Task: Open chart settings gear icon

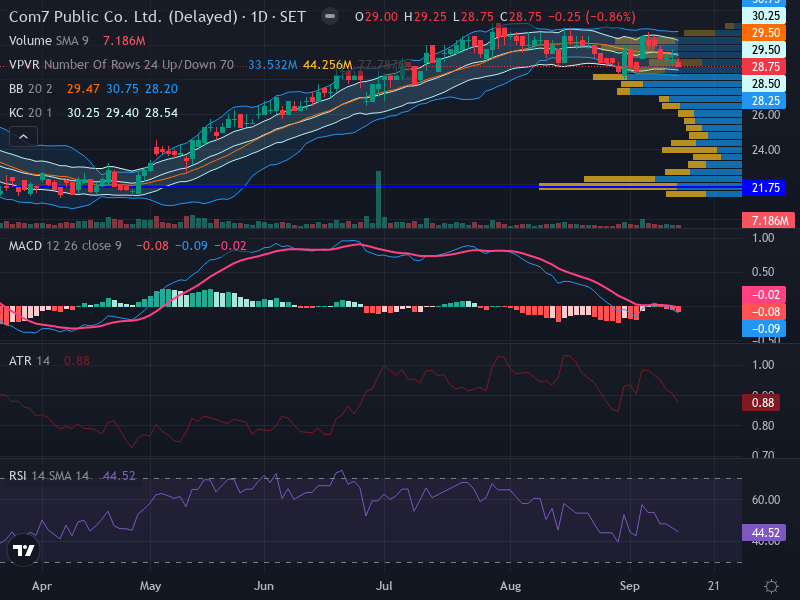Action: [x=771, y=586]
